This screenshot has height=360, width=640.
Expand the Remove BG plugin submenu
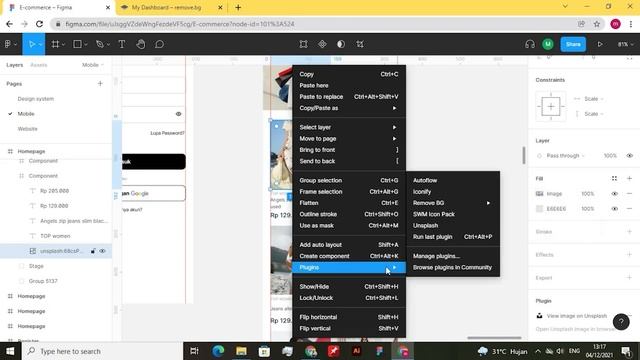coord(453,203)
